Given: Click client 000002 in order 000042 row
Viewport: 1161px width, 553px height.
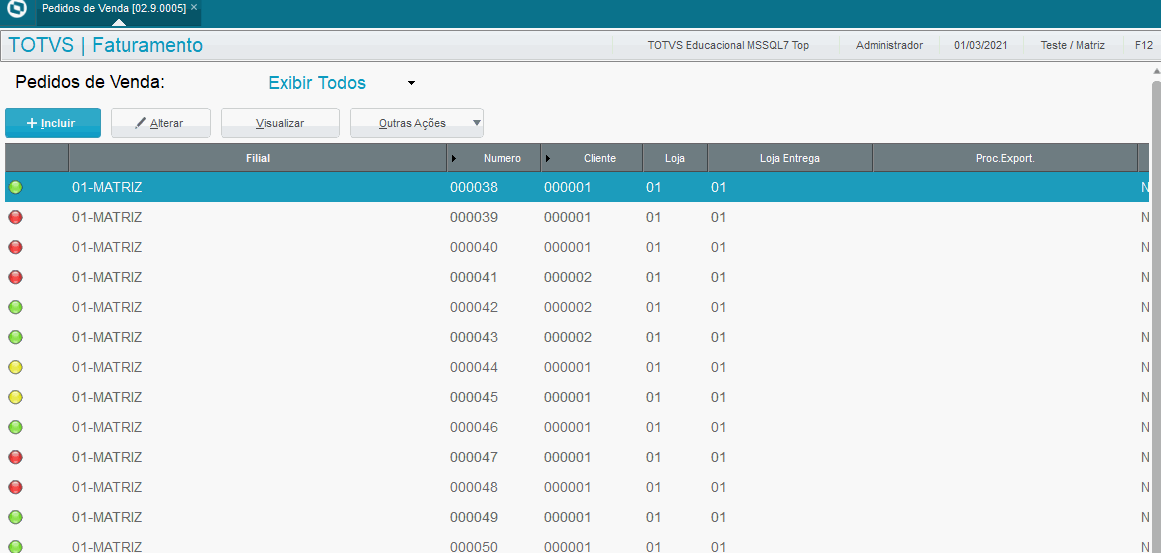Looking at the screenshot, I should pos(568,307).
